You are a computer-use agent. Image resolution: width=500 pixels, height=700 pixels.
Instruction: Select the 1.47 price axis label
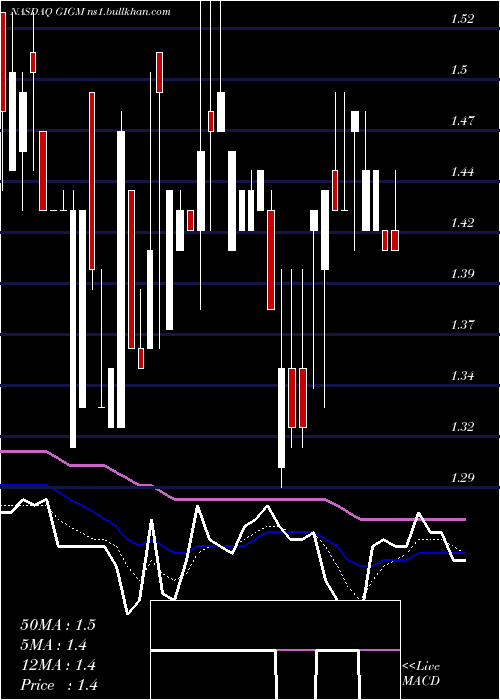coord(462,121)
